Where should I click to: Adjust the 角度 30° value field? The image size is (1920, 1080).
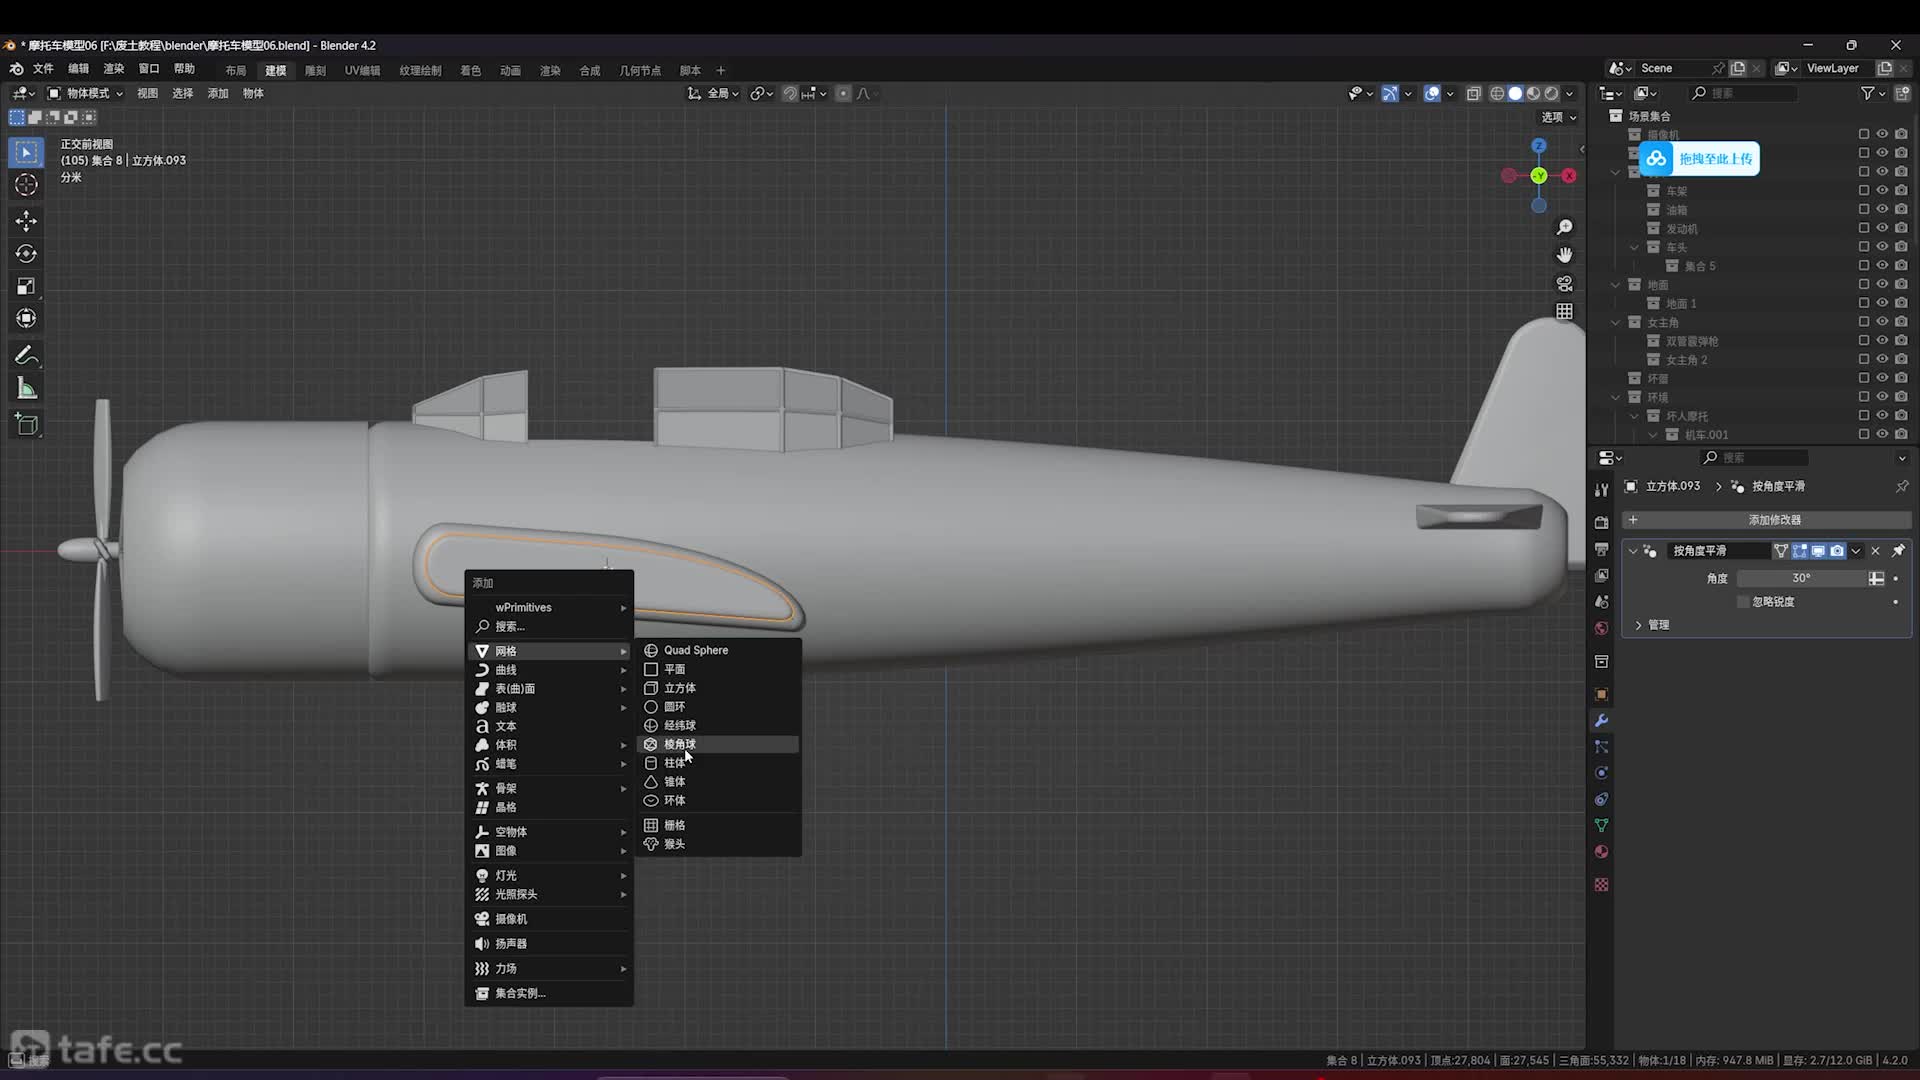click(x=1802, y=578)
